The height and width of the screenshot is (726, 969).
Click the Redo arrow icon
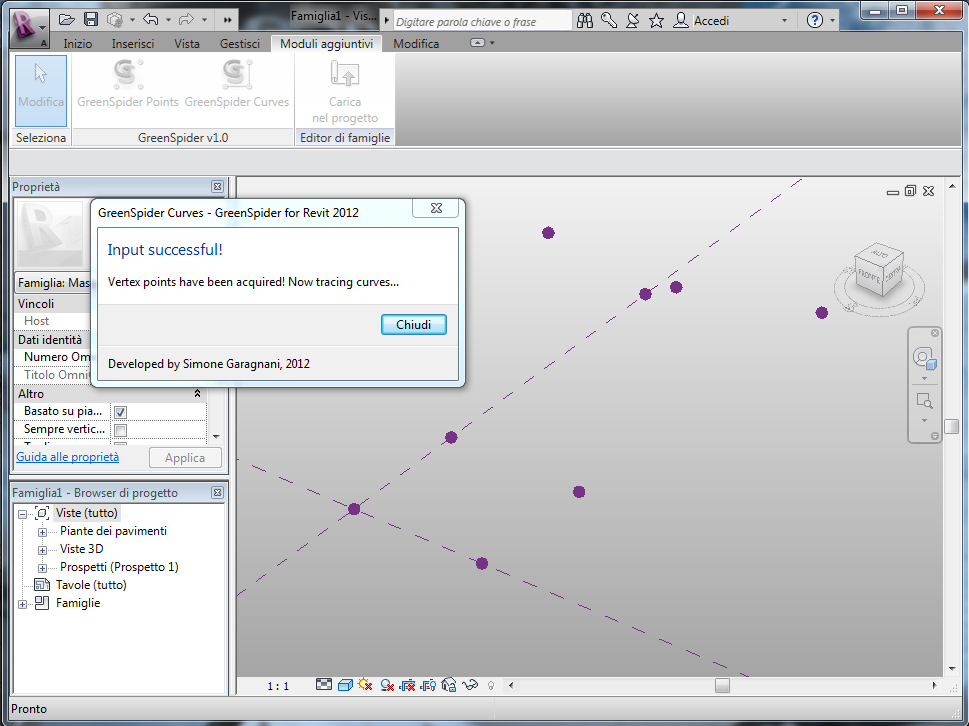pos(186,20)
